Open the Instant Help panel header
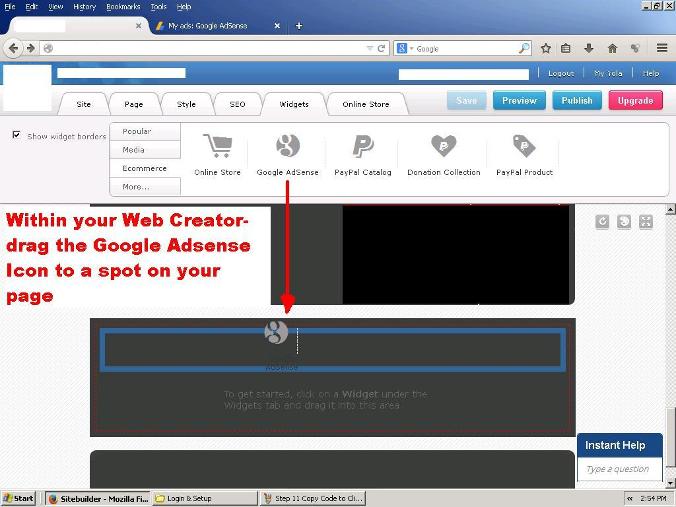The width and height of the screenshot is (676, 507). coord(620,445)
